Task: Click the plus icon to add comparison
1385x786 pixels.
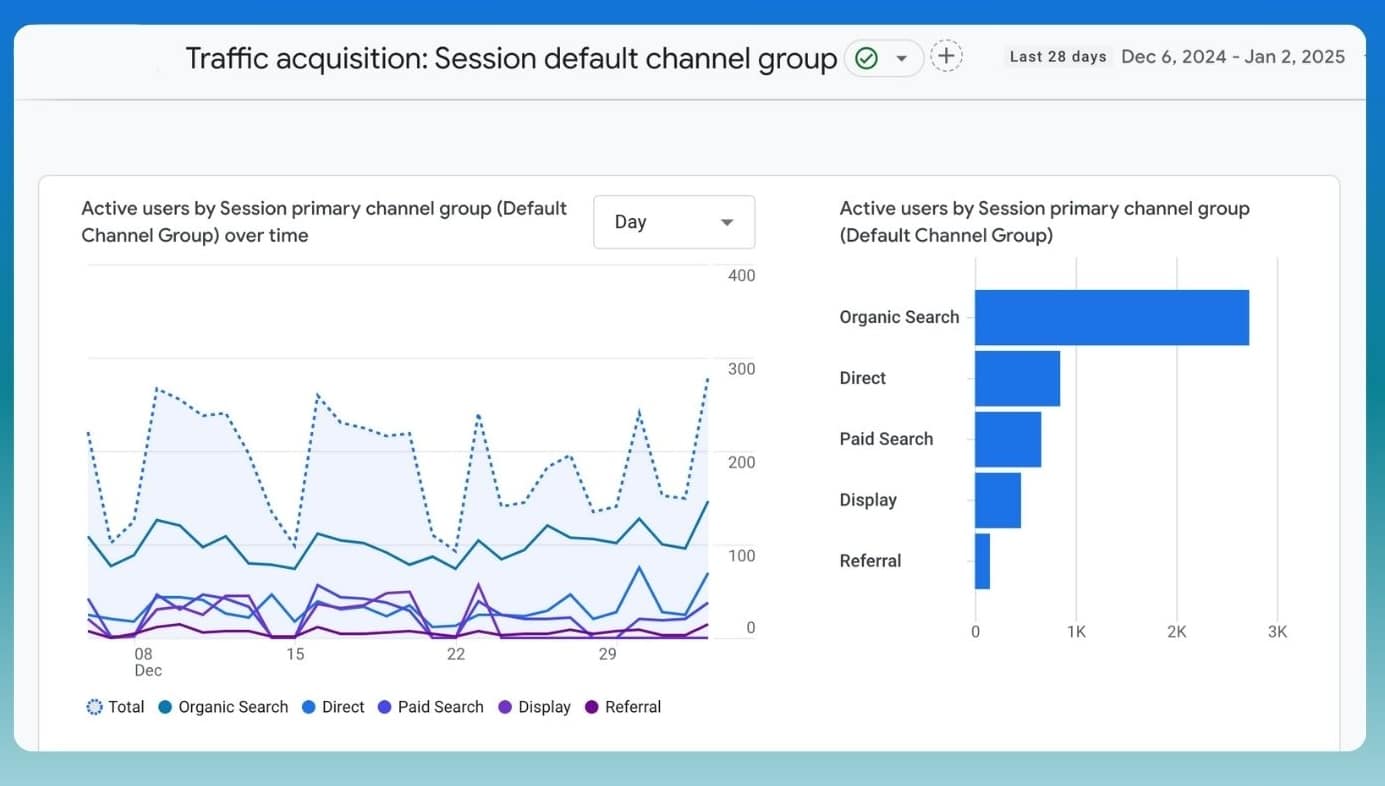Action: point(946,56)
